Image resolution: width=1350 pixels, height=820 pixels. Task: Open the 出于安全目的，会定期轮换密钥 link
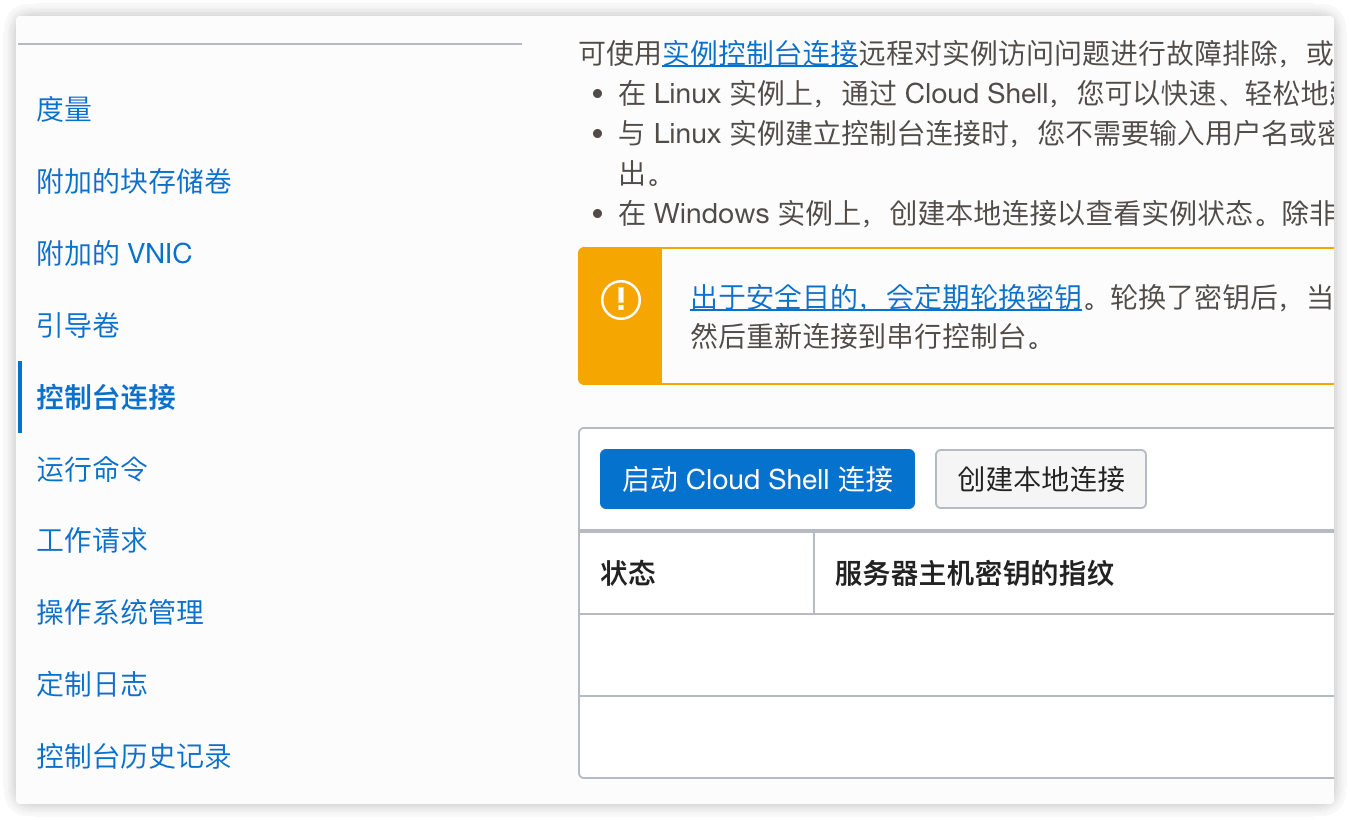886,298
